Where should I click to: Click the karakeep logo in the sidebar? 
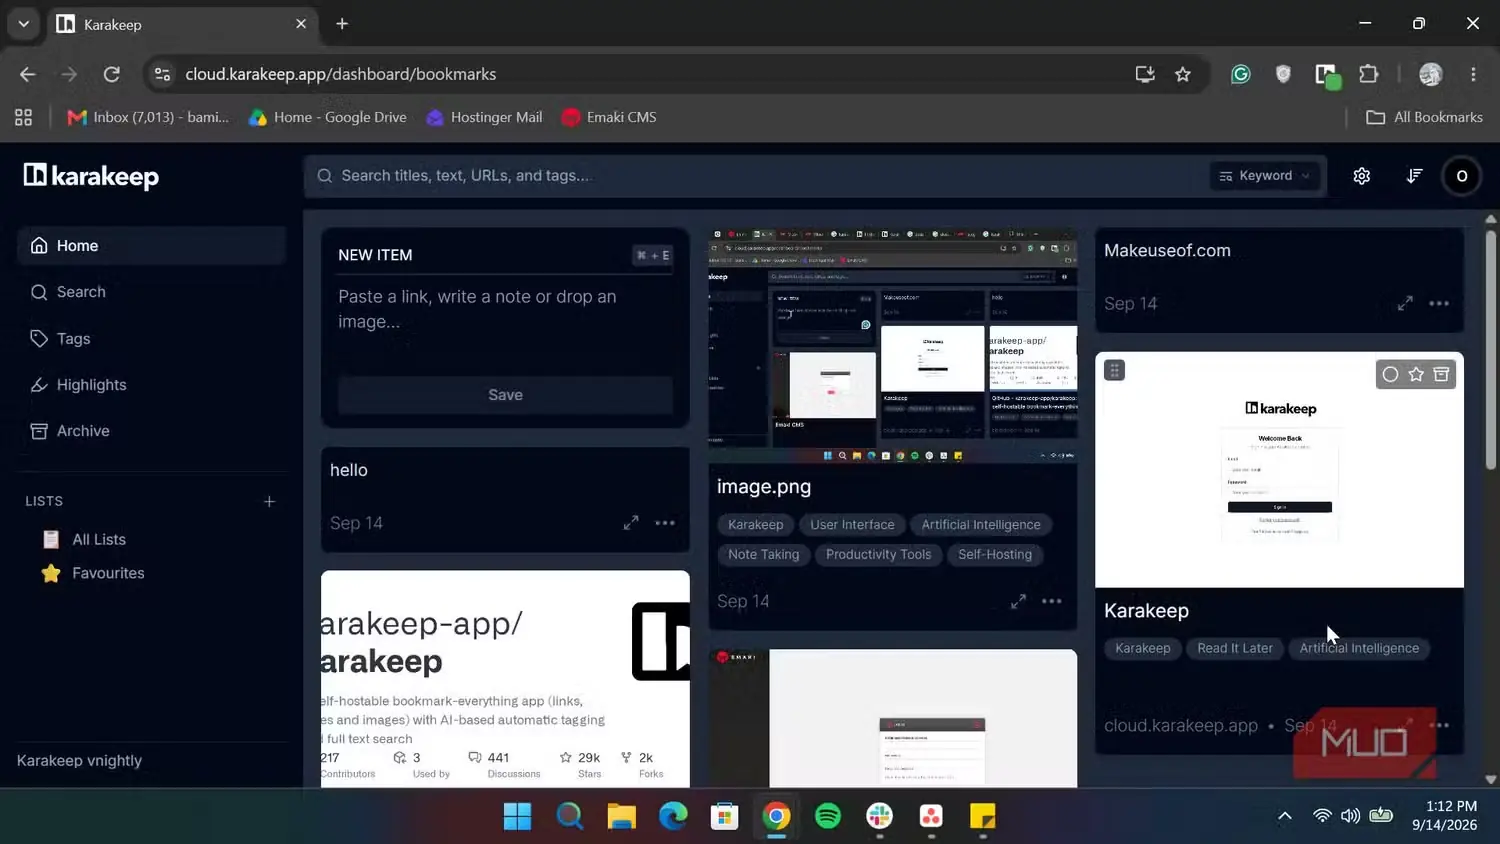(92, 176)
